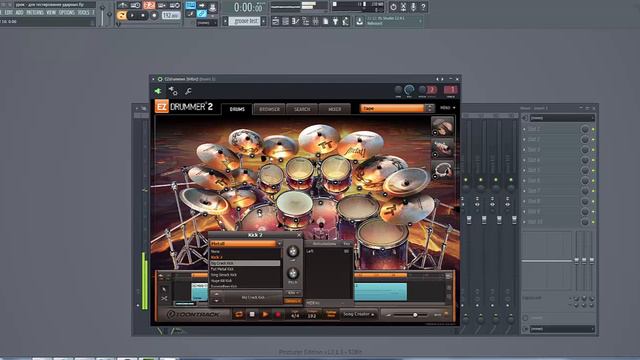Screen dimensions: 640x360
Task: Toggle FL Studio pattern/song mode button
Action: point(122,15)
